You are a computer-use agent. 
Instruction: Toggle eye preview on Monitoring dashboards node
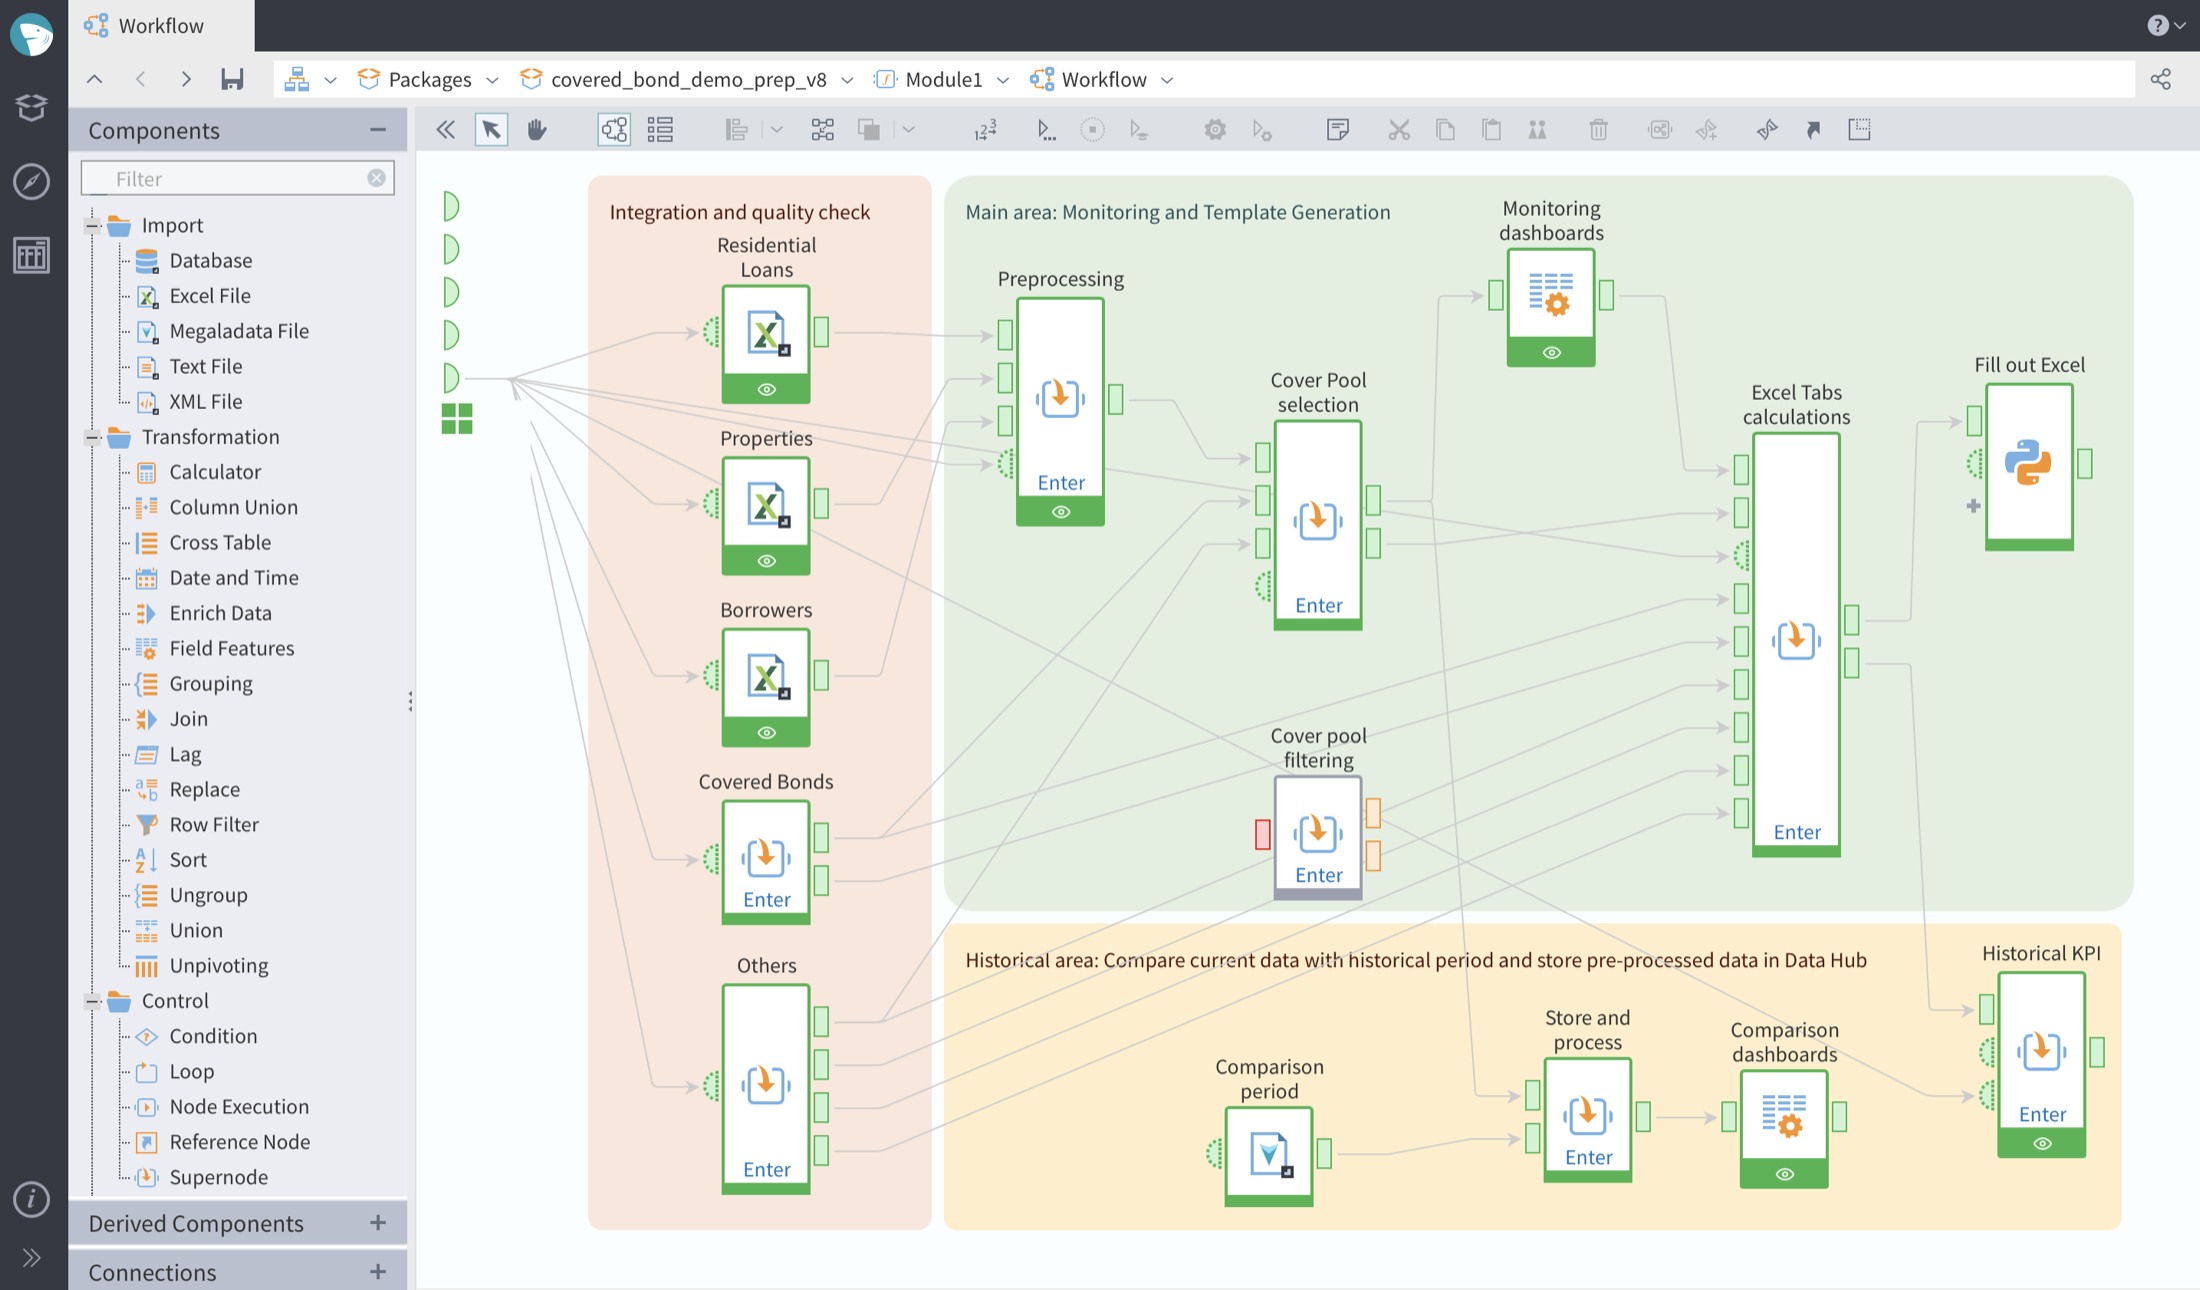tap(1551, 353)
